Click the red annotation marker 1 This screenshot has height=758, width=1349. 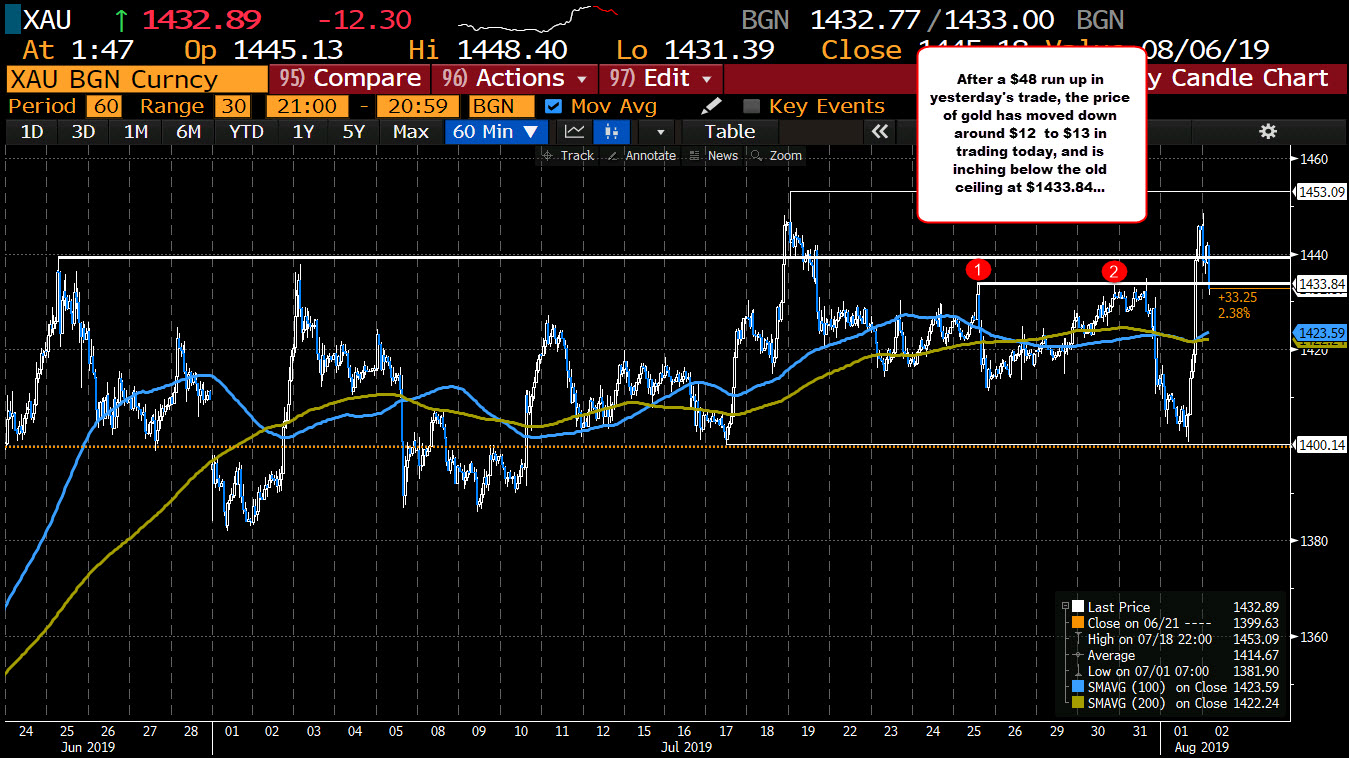click(978, 269)
